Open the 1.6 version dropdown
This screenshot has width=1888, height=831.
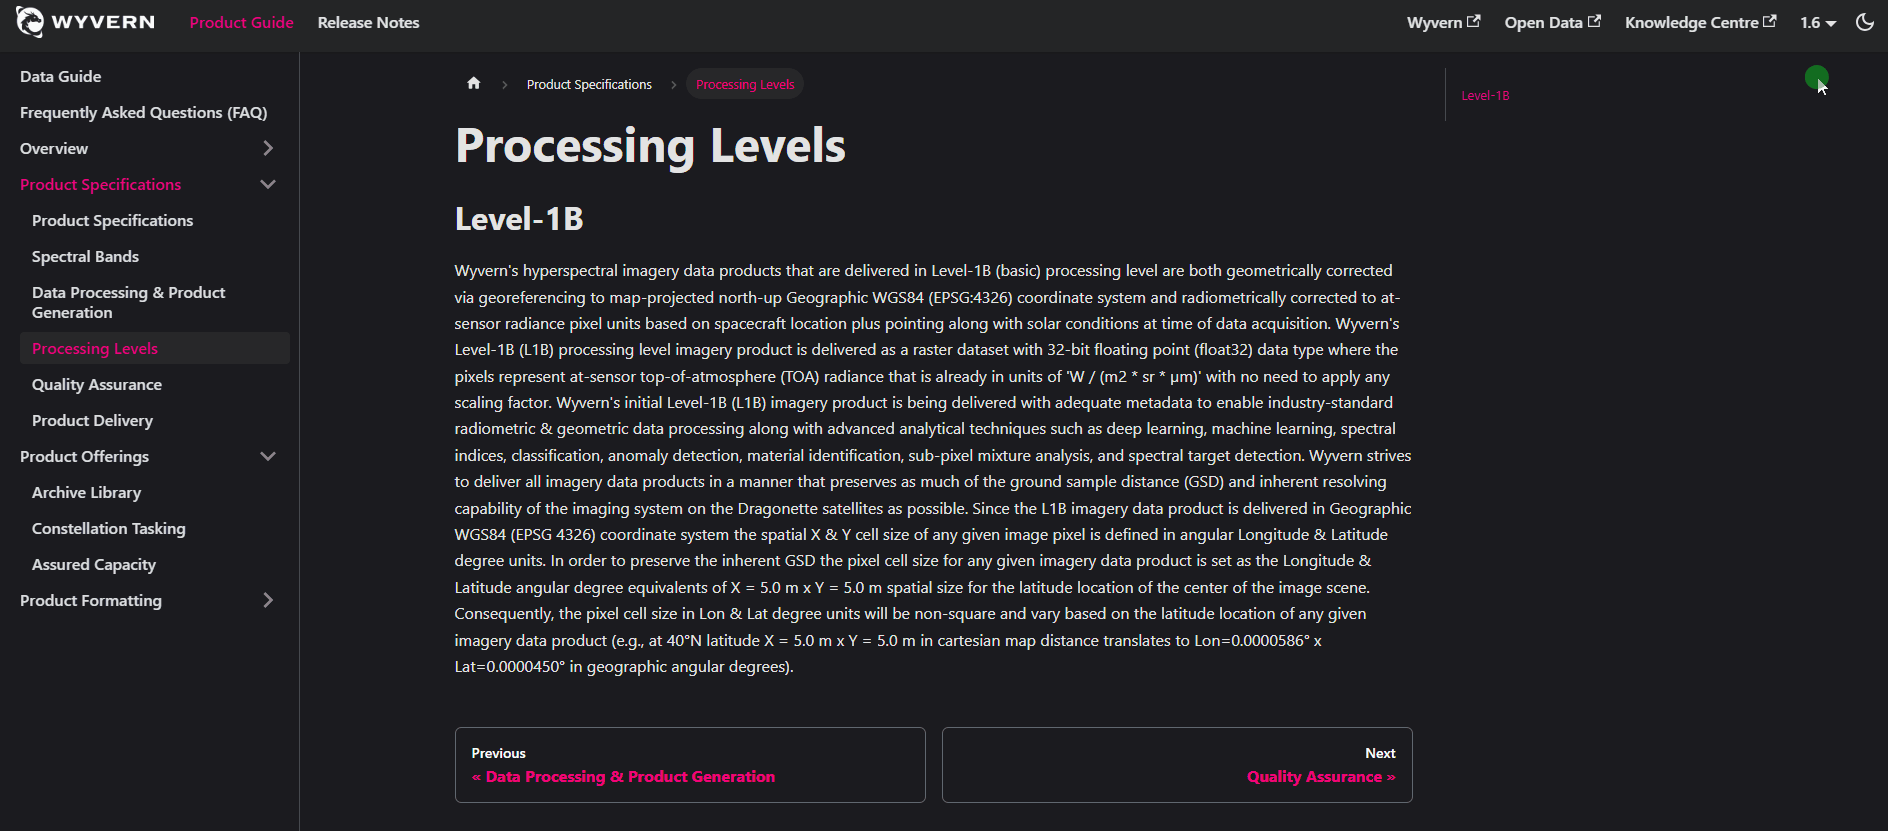pyautogui.click(x=1818, y=22)
